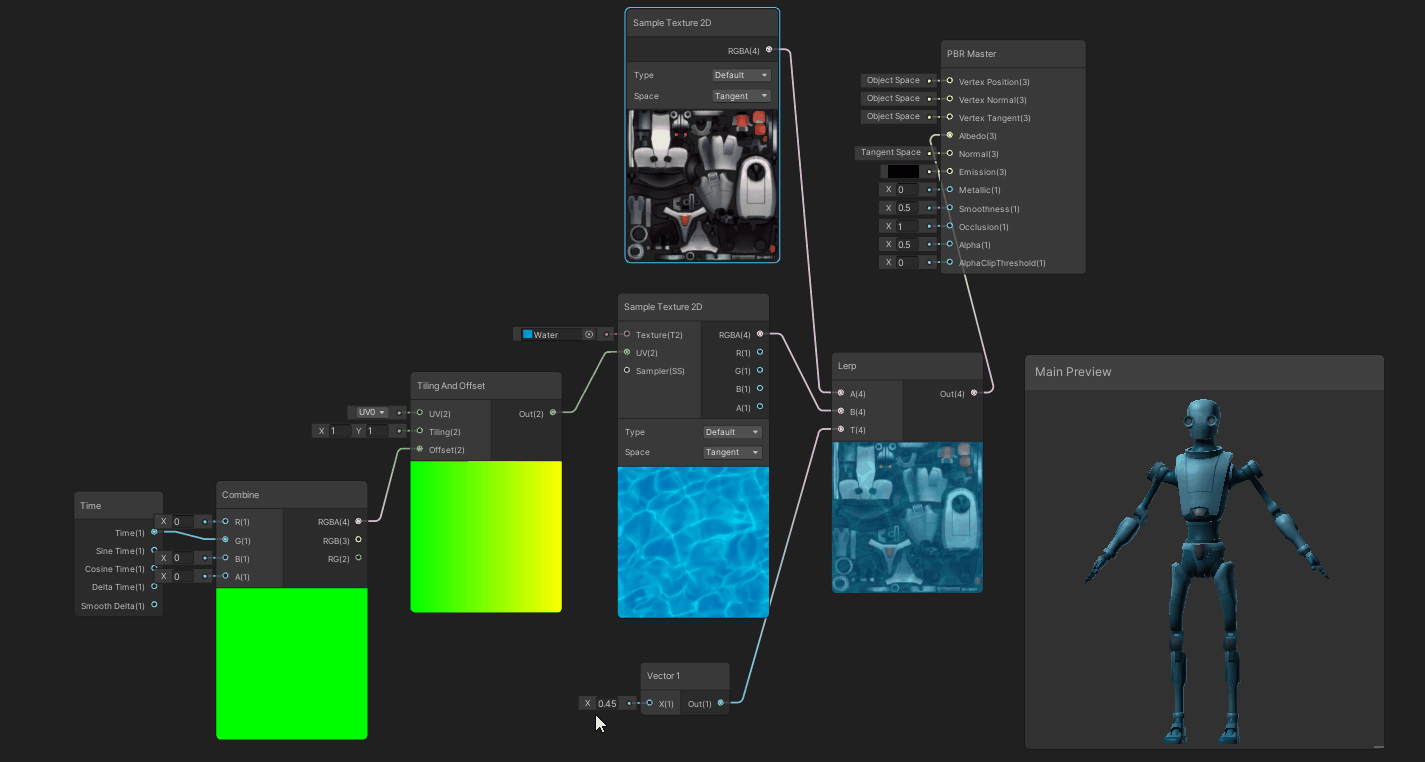Click the Water node A(1) output port

pos(760,407)
